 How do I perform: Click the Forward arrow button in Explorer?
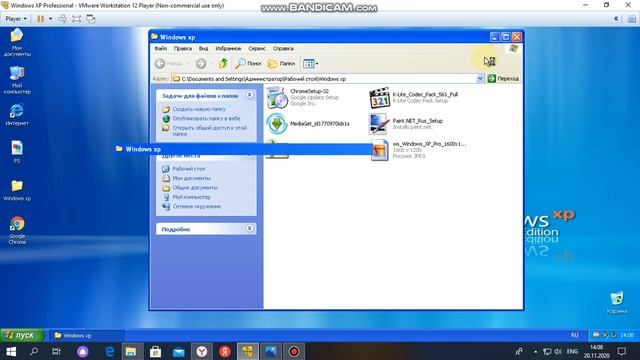point(201,64)
